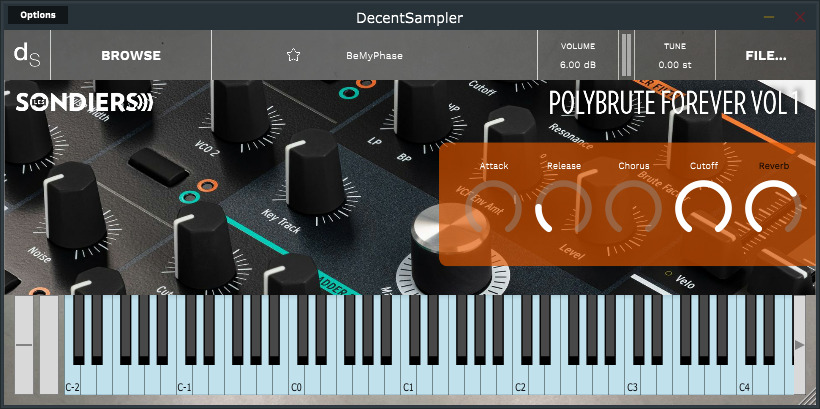Click the Tune 0.00 st value
This screenshot has width=820, height=409.
point(675,65)
